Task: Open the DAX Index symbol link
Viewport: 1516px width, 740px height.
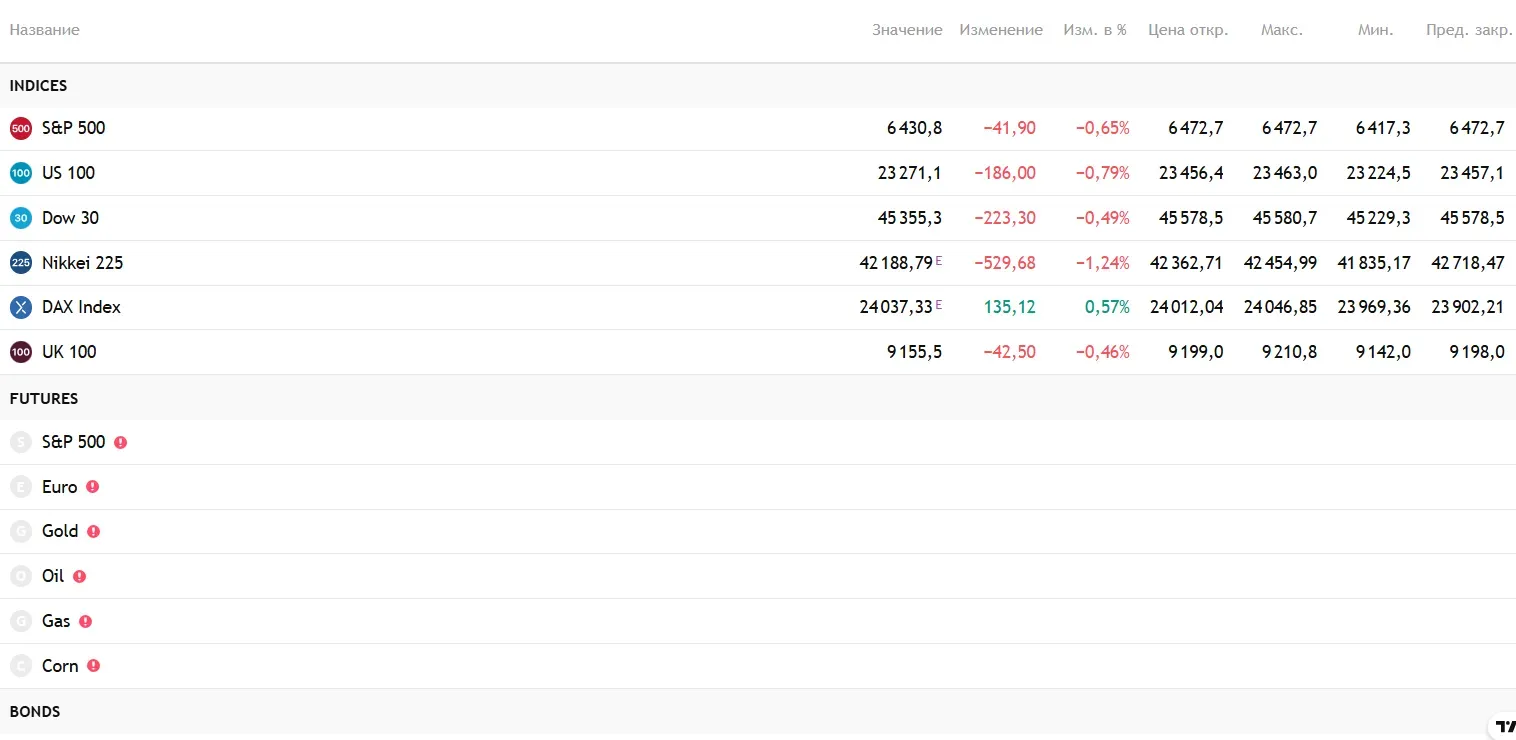Action: (81, 307)
